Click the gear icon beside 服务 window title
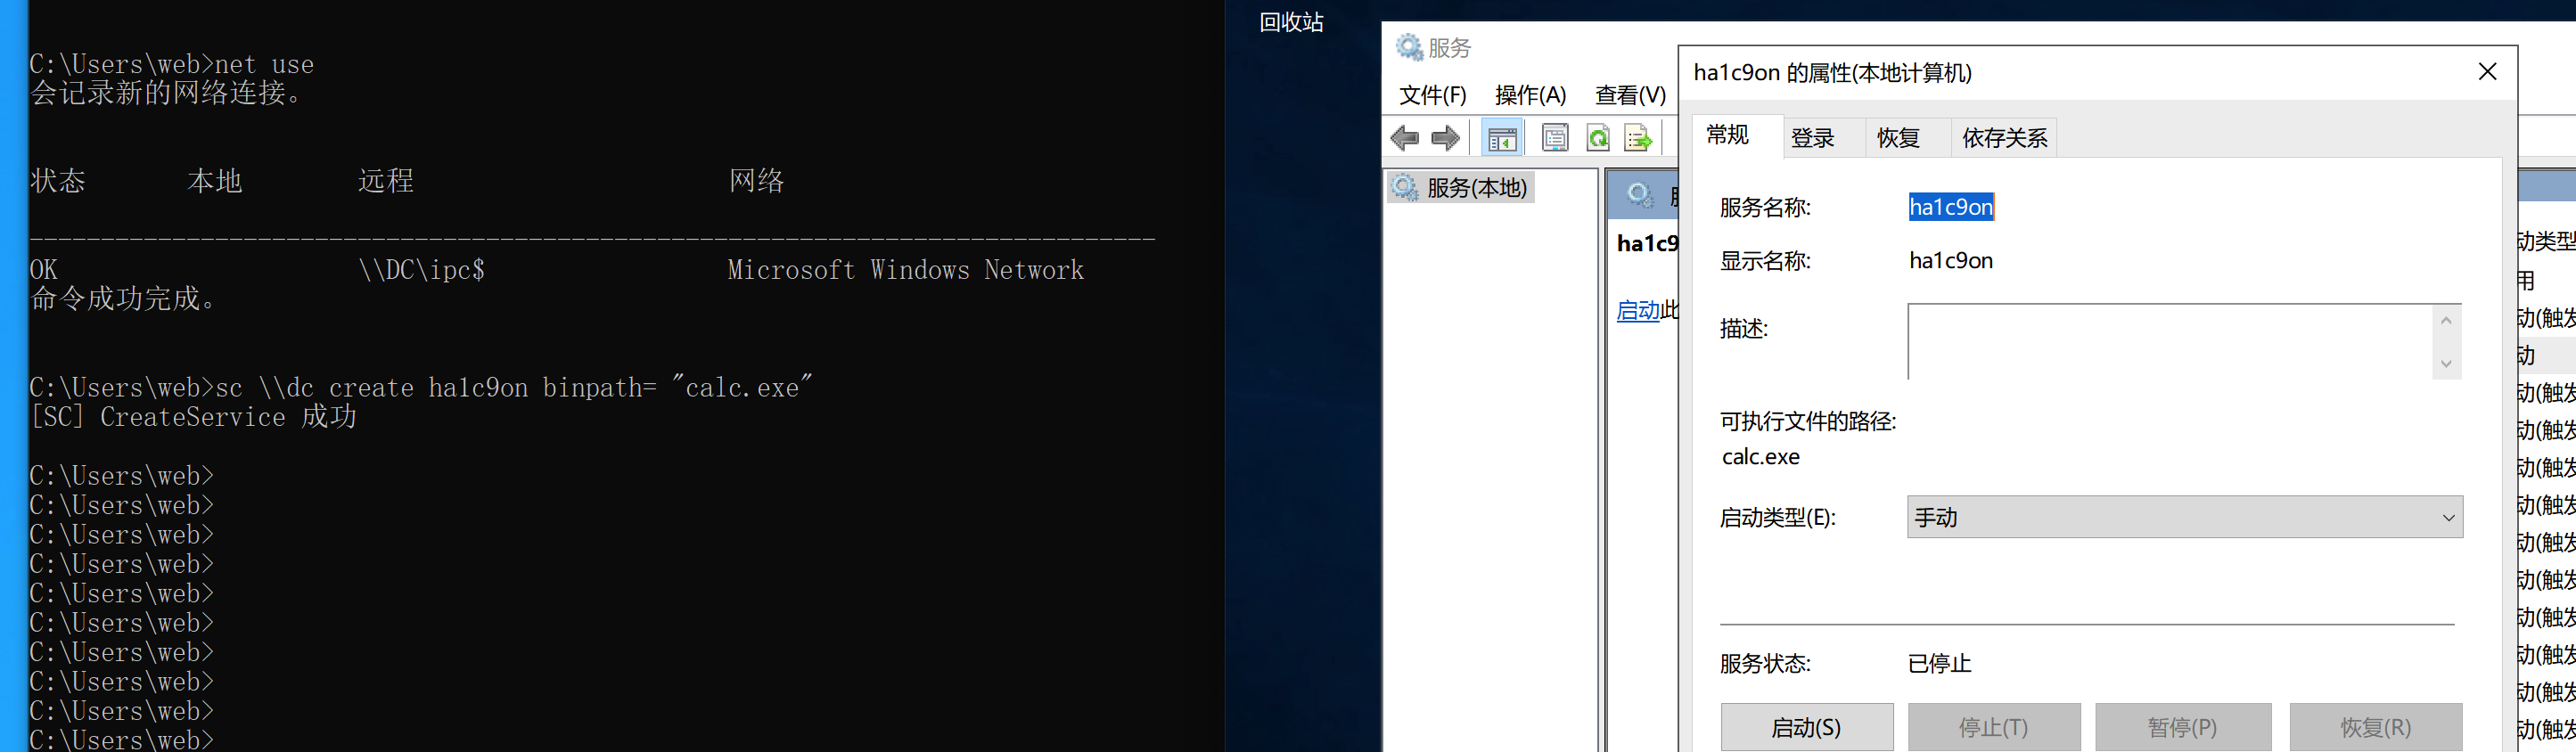Image resolution: width=2576 pixels, height=752 pixels. click(1409, 47)
